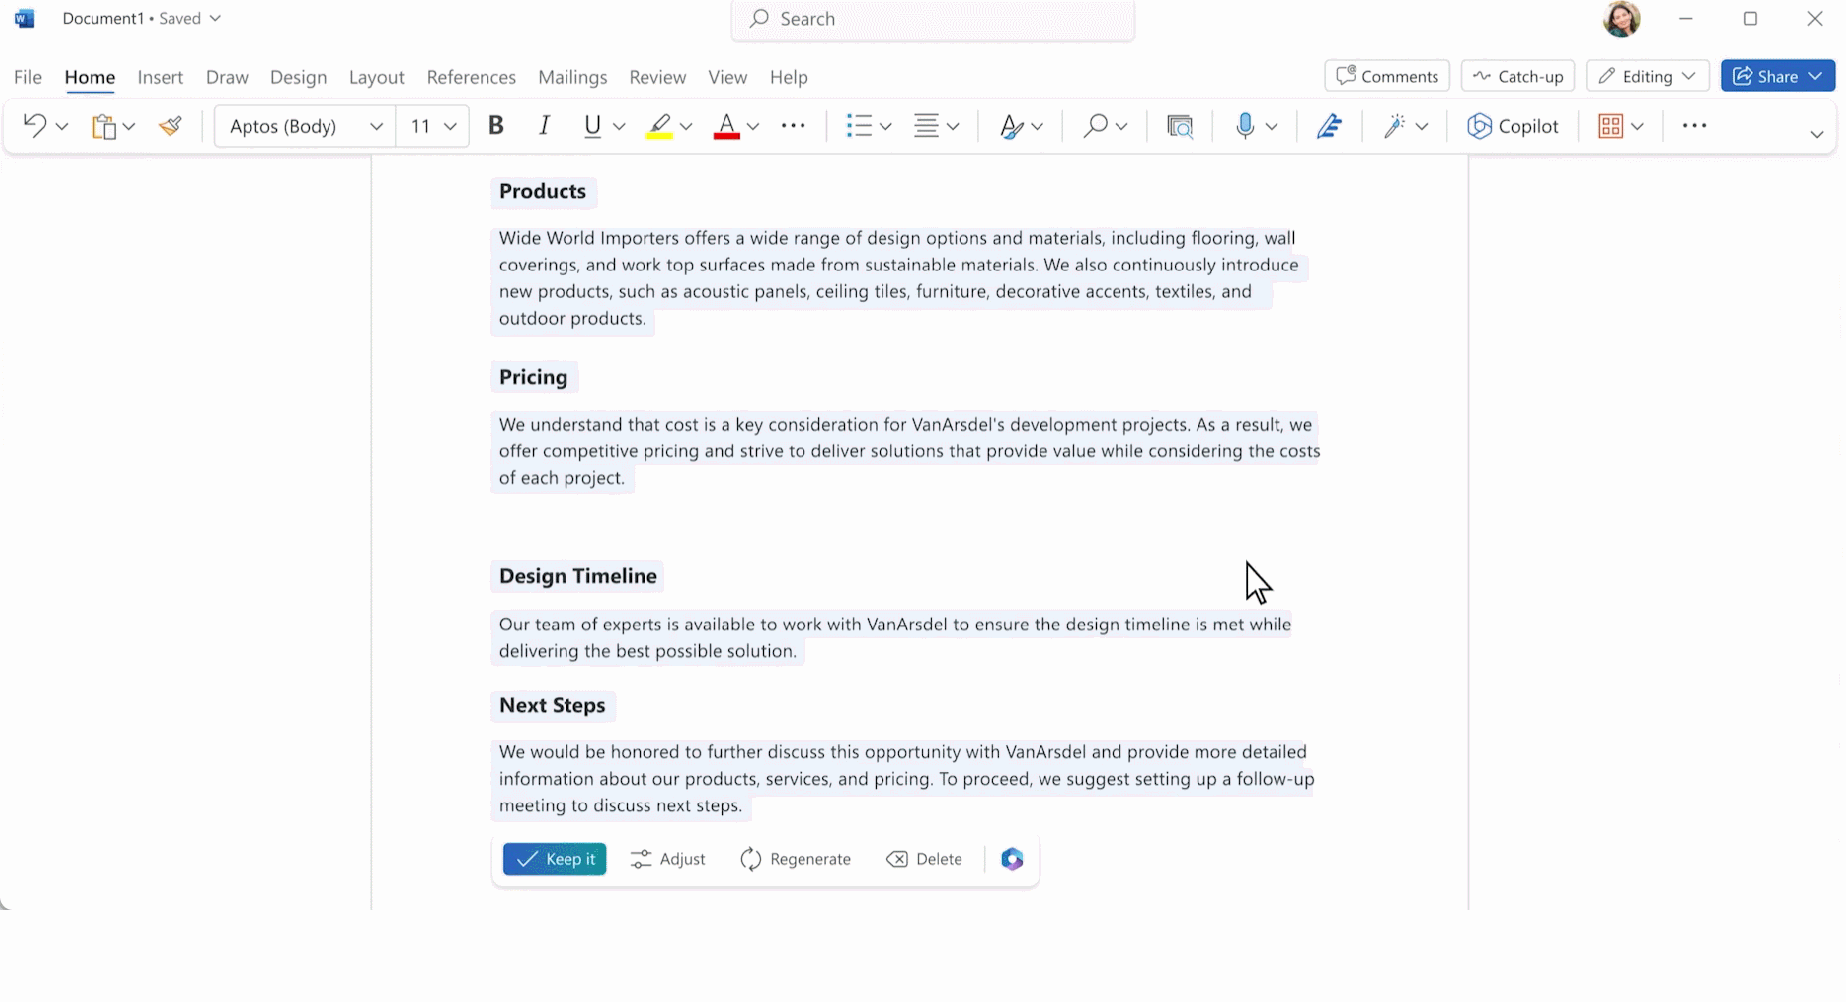This screenshot has height=1002, width=1846.
Task: Click the Paste clipboard icon
Action: pyautogui.click(x=104, y=126)
